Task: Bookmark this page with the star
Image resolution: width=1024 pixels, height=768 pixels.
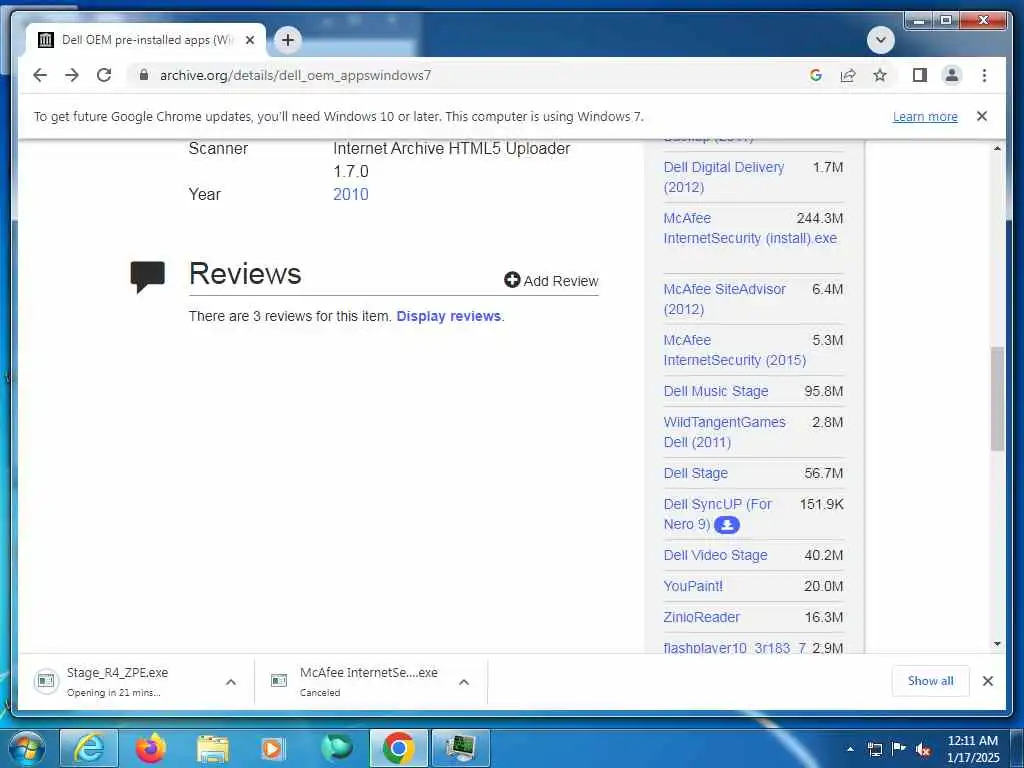Action: [x=880, y=75]
